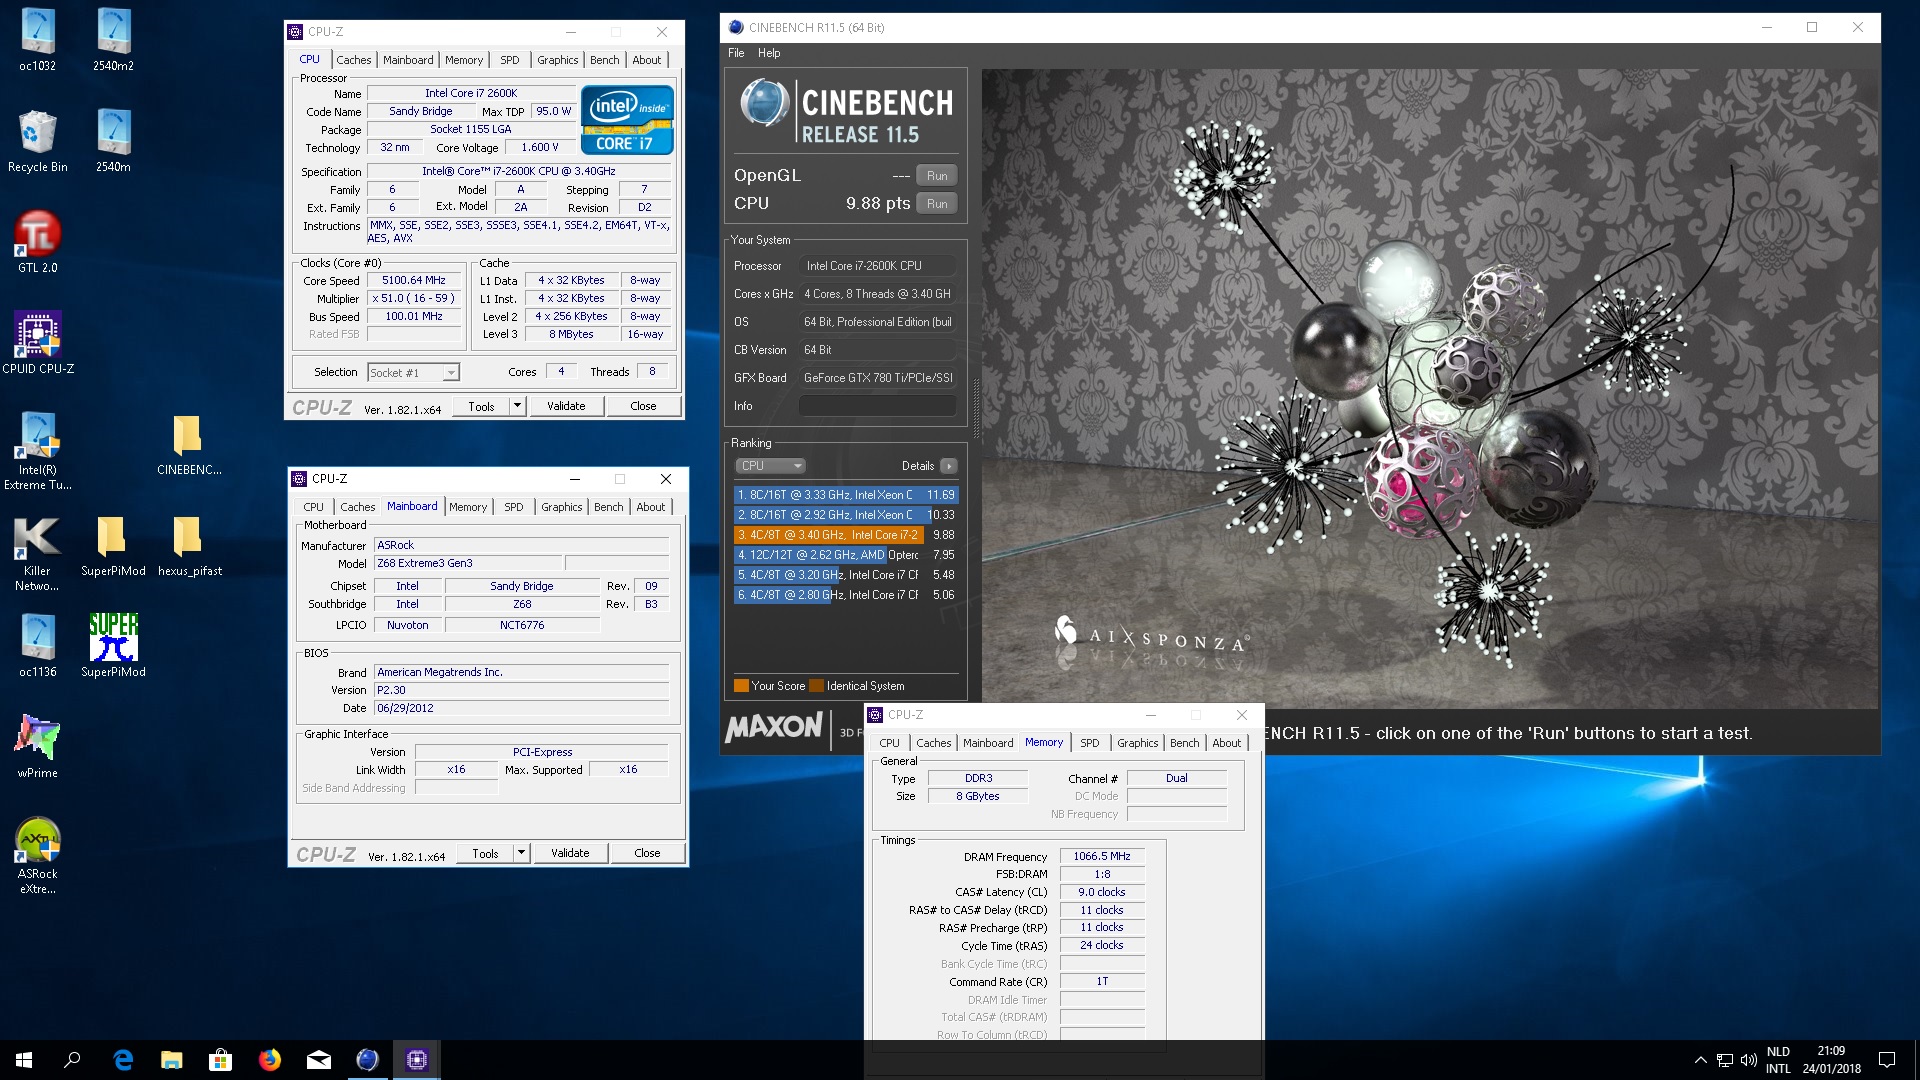Open taskbar search
1920x1080 pixels.
point(72,1060)
